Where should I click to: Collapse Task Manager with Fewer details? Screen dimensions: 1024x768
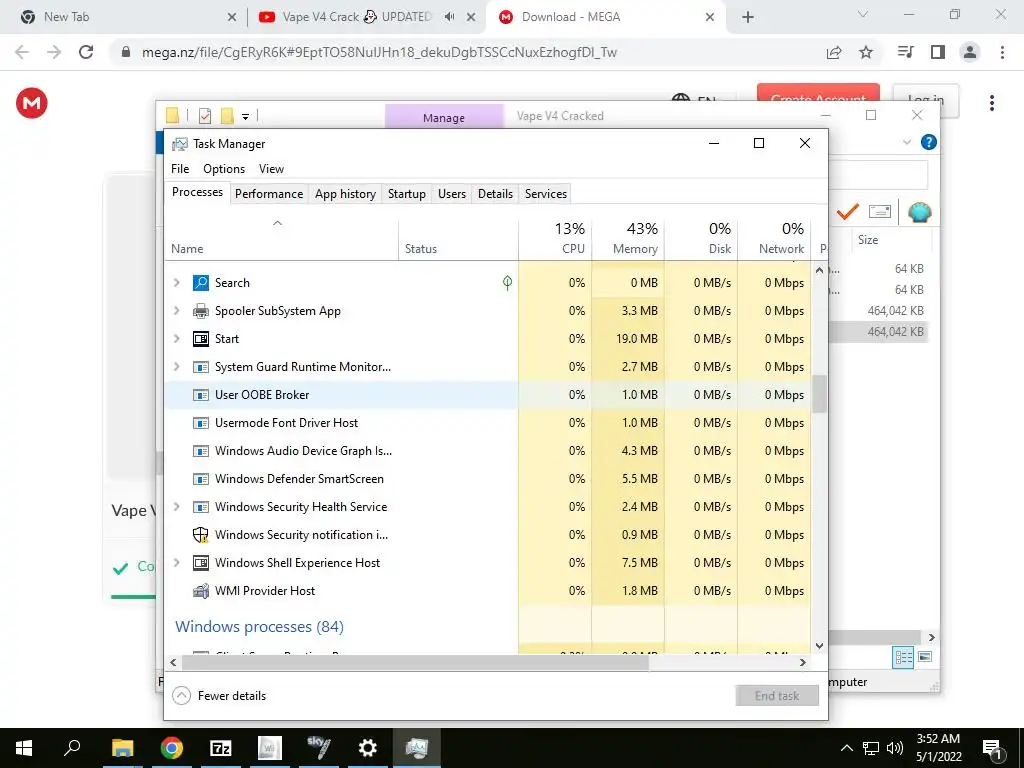click(219, 696)
